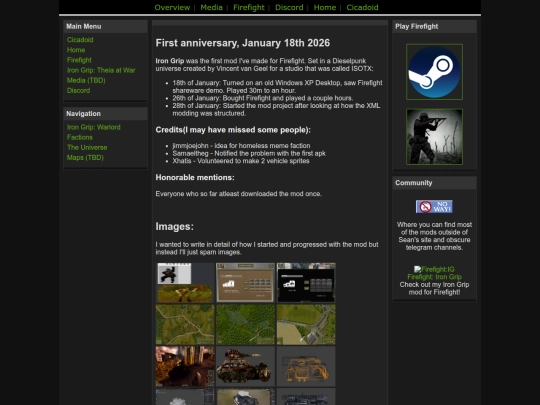540x405 pixels.
Task: Go to Home in Main Menu sidebar
Action: tap(76, 50)
